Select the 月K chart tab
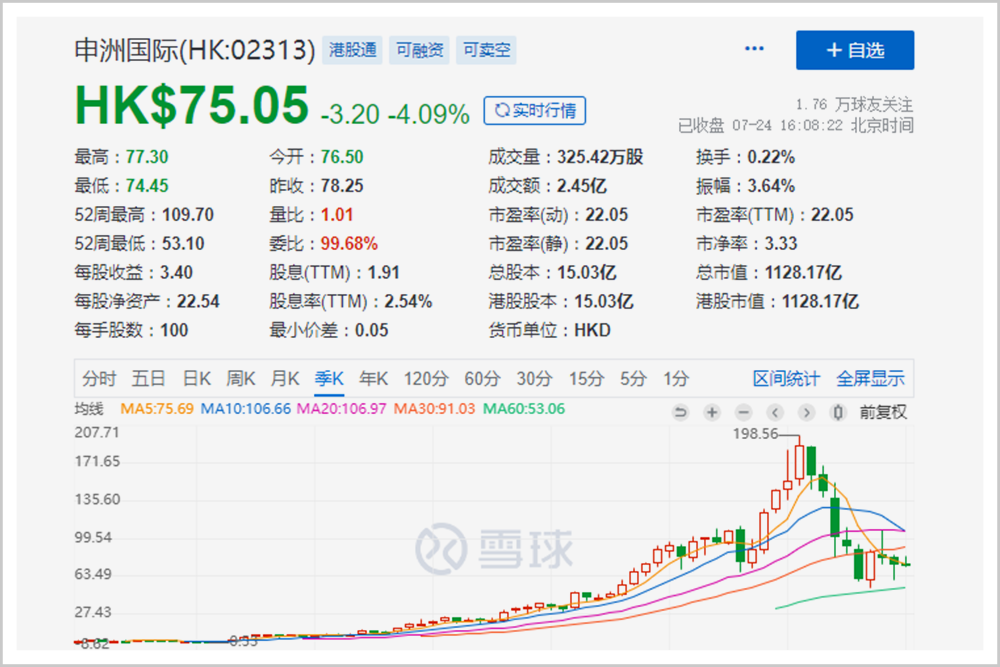Image resolution: width=1000 pixels, height=667 pixels. [285, 379]
